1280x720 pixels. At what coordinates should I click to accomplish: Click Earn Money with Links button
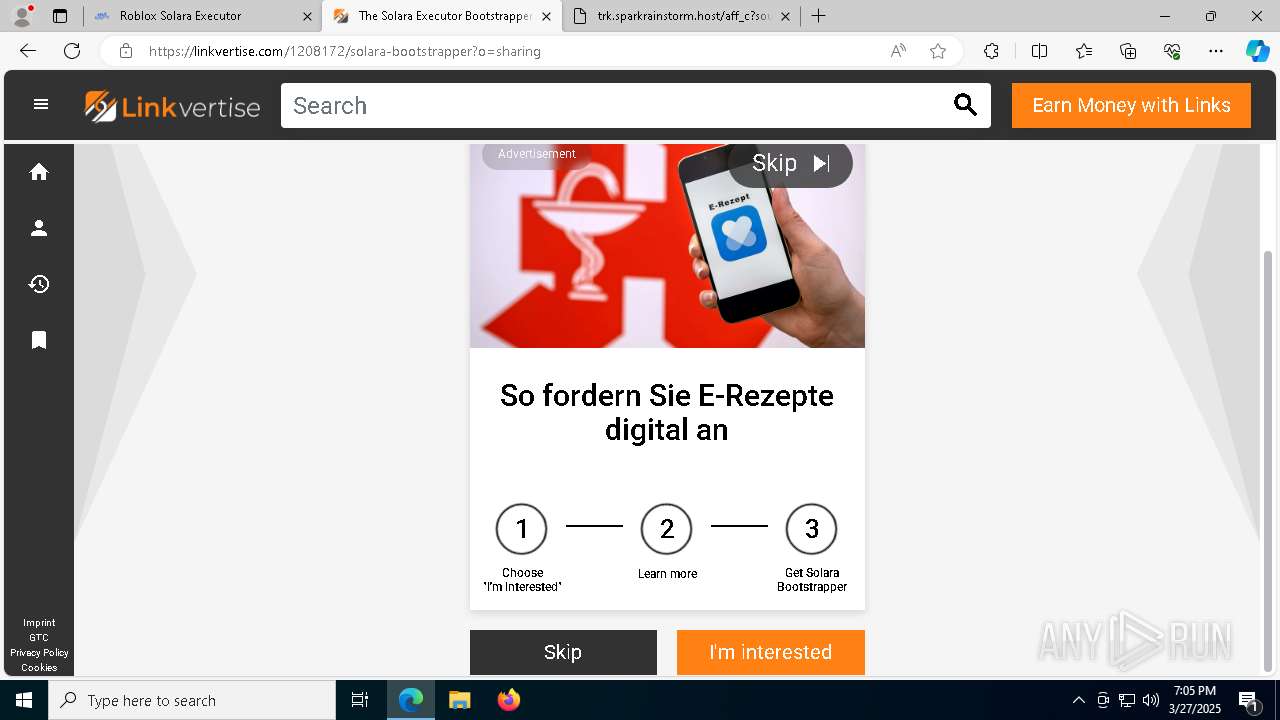1131,106
